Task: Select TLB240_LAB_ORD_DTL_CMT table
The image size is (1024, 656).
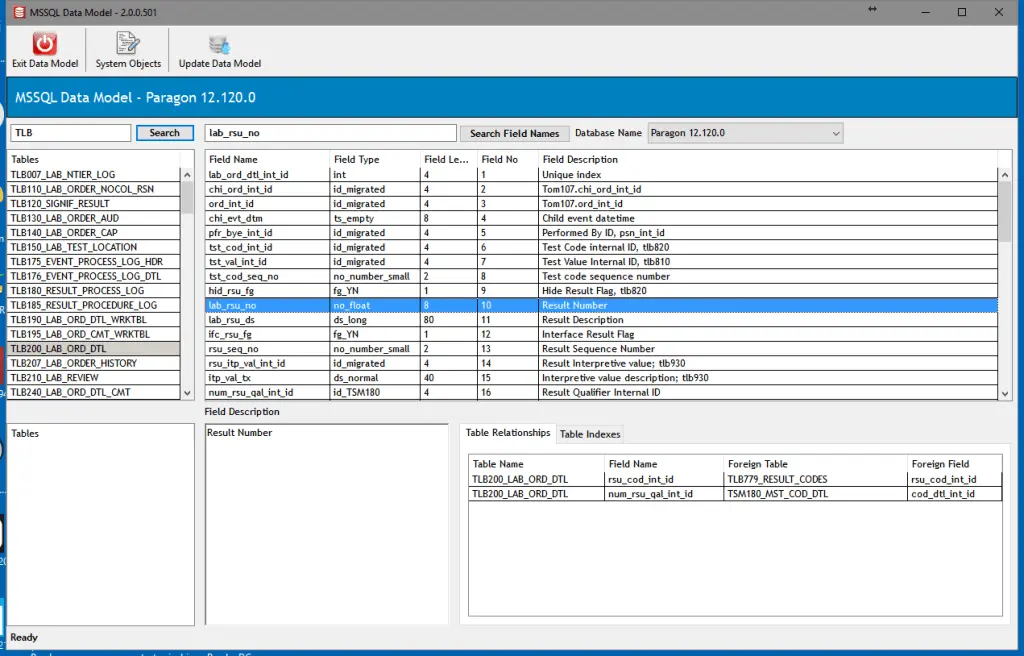Action: click(x=94, y=393)
